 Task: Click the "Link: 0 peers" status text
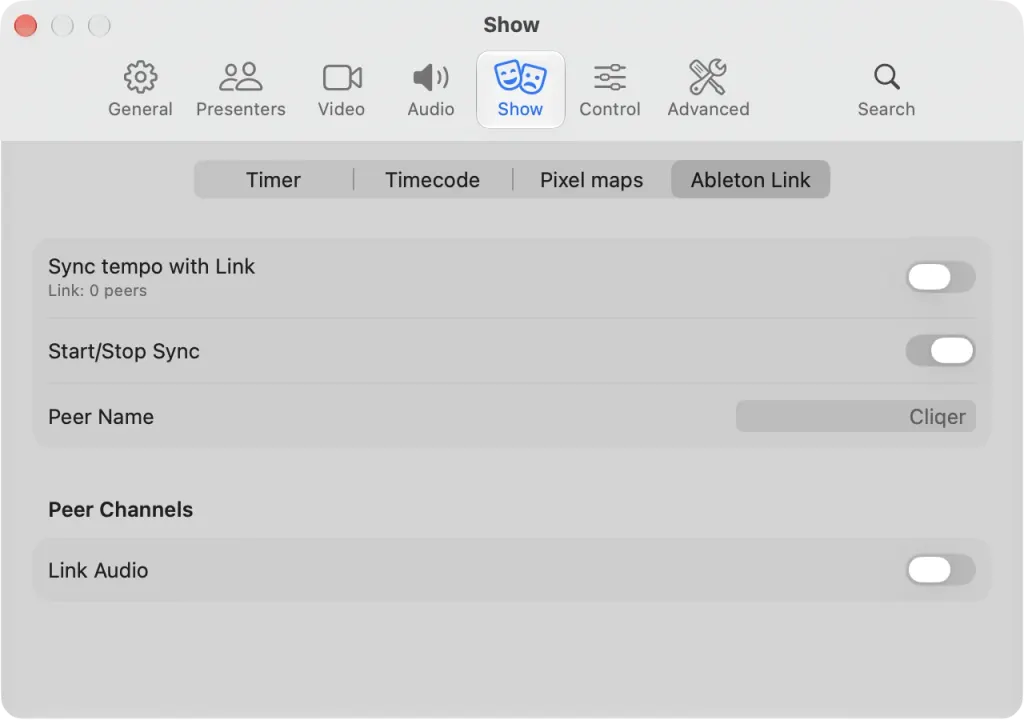click(97, 291)
